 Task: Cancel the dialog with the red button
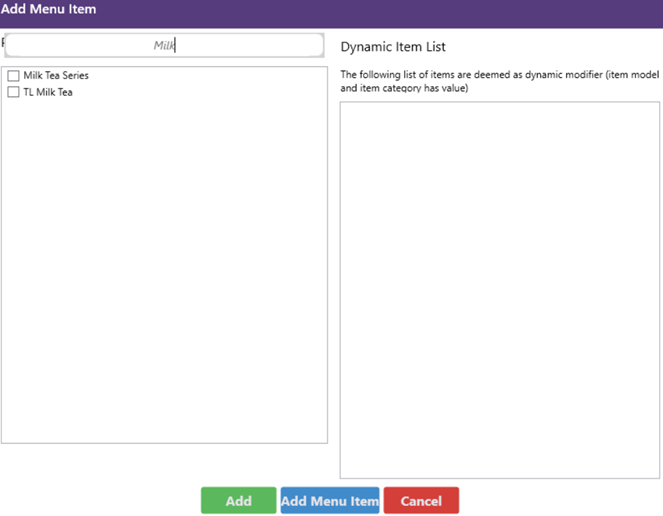(x=421, y=501)
